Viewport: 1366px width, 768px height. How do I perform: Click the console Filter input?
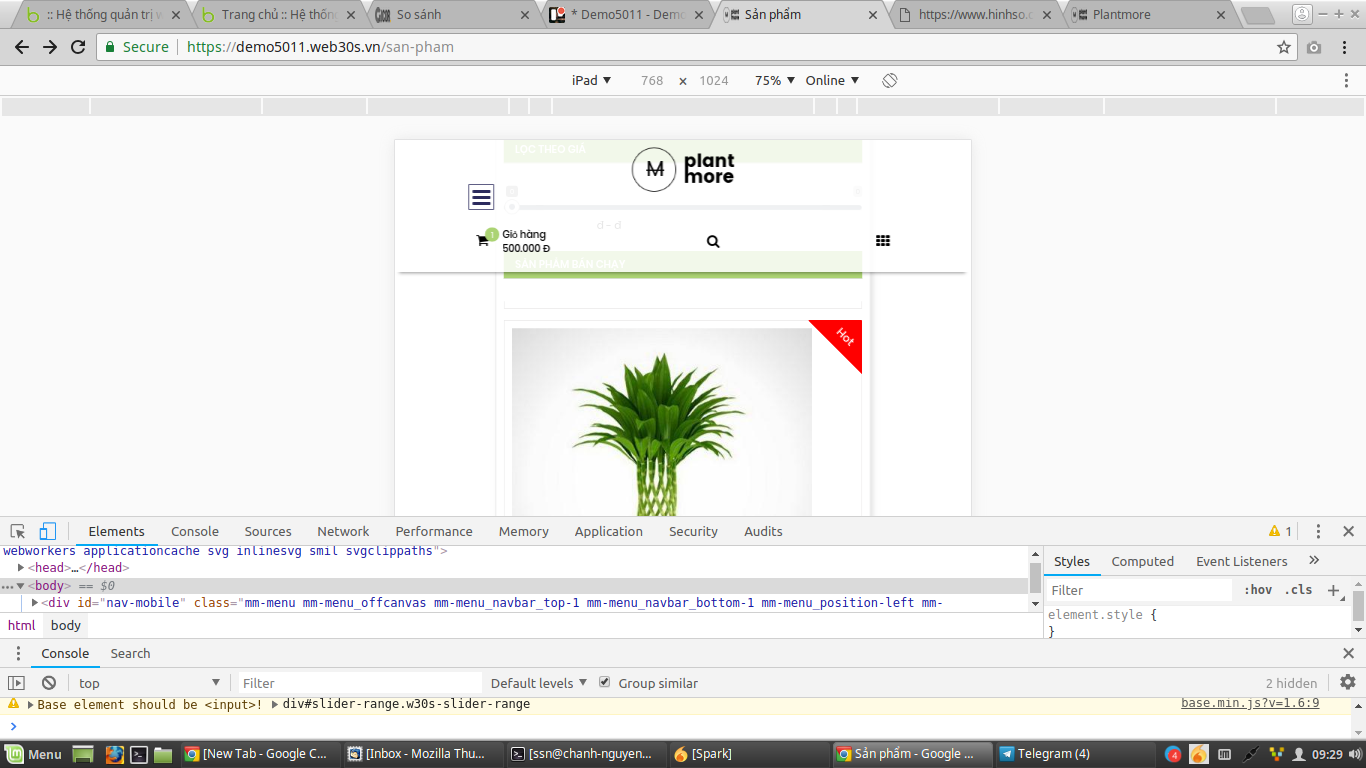(x=360, y=683)
